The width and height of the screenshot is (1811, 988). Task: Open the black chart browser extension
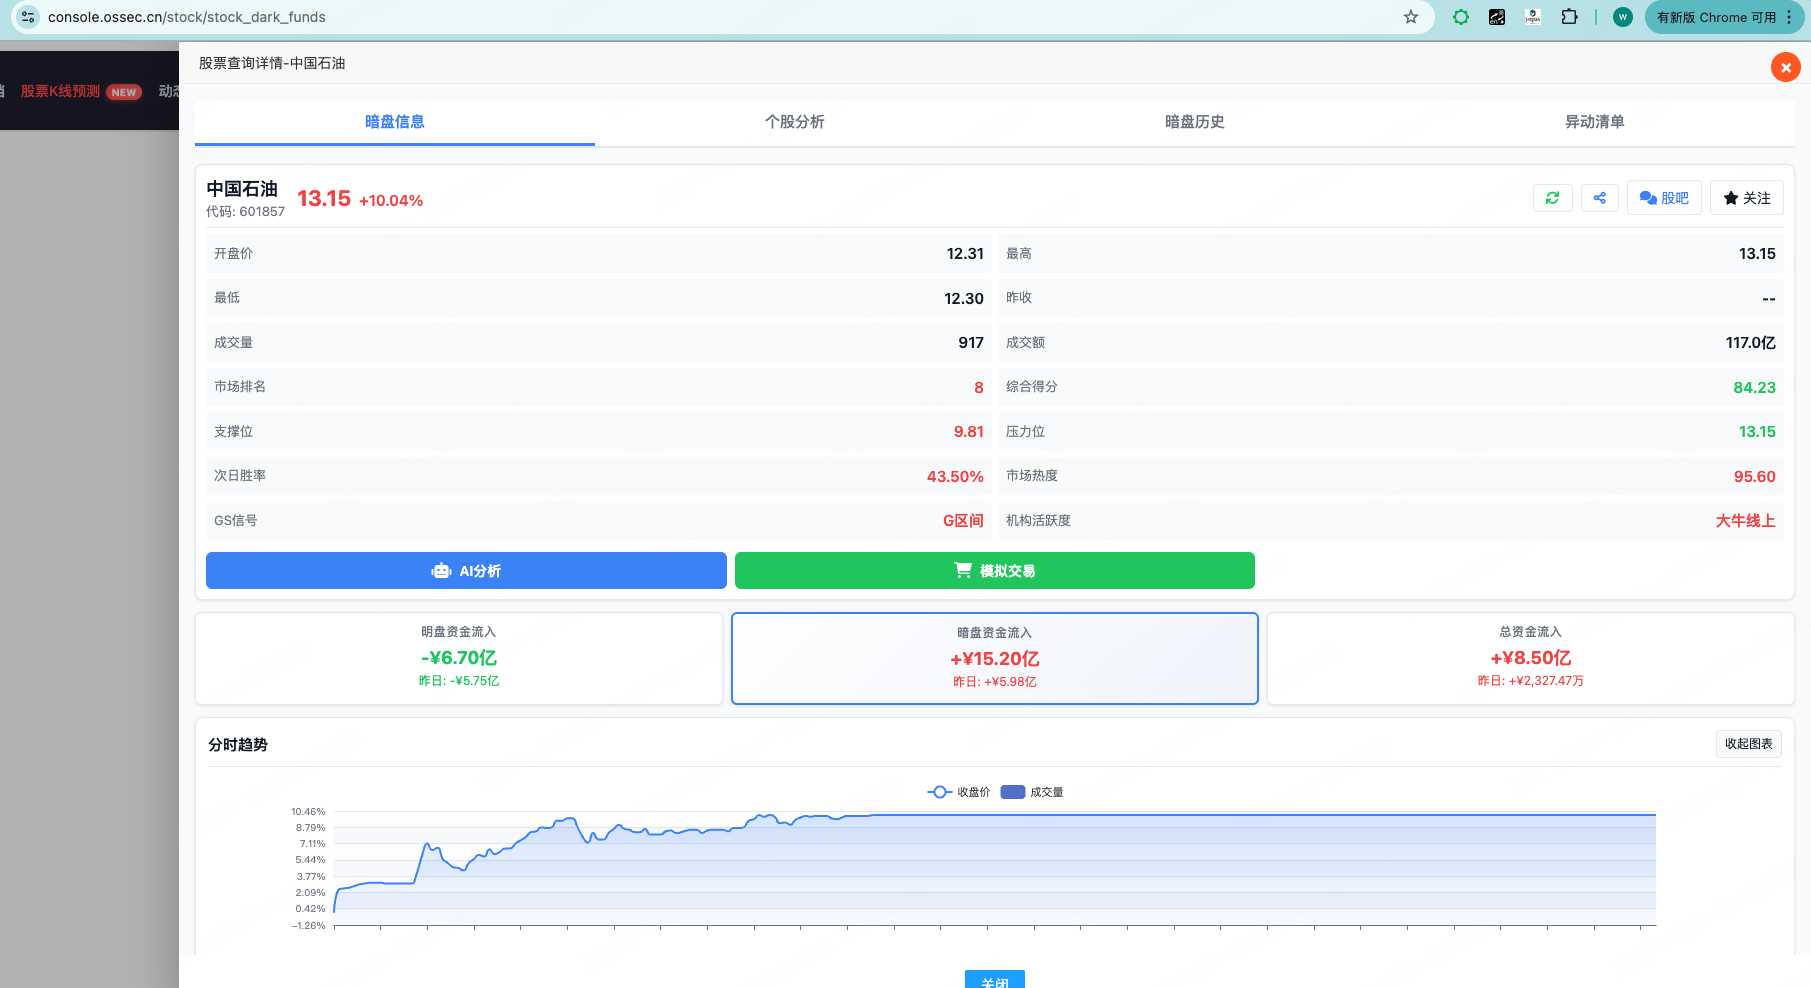[1497, 17]
